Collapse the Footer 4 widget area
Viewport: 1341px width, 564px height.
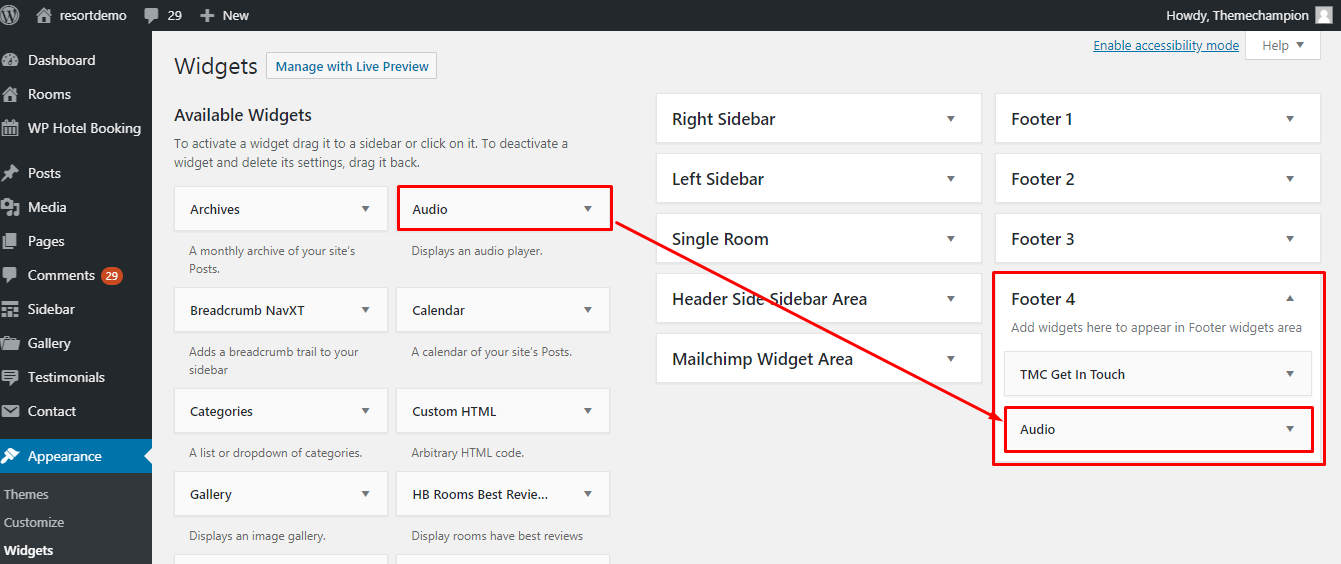(1289, 299)
